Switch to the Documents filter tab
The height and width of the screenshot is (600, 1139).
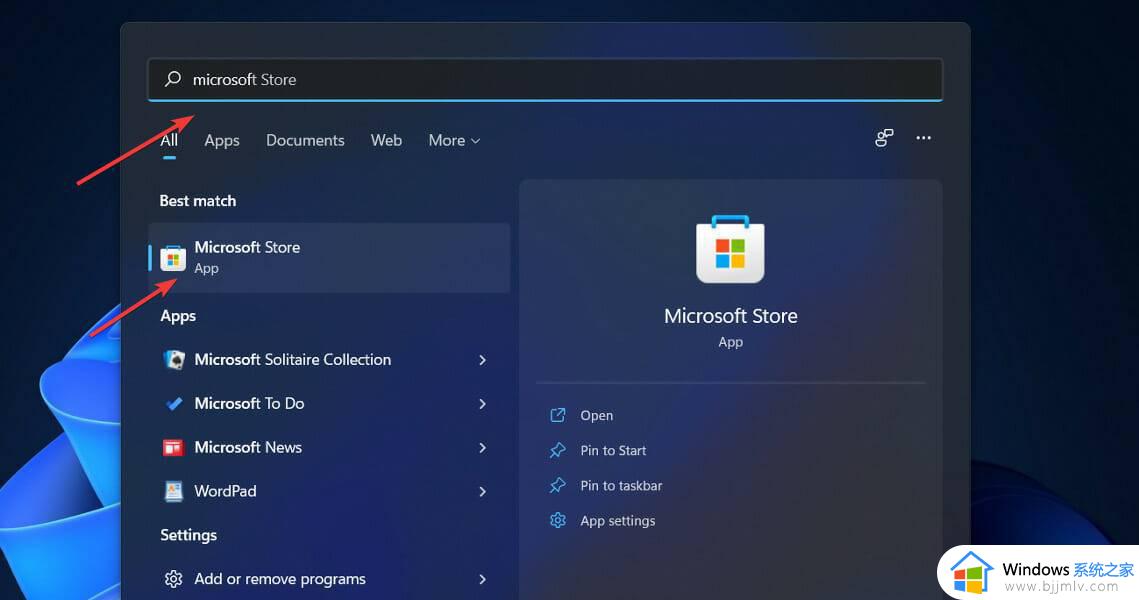coord(305,140)
